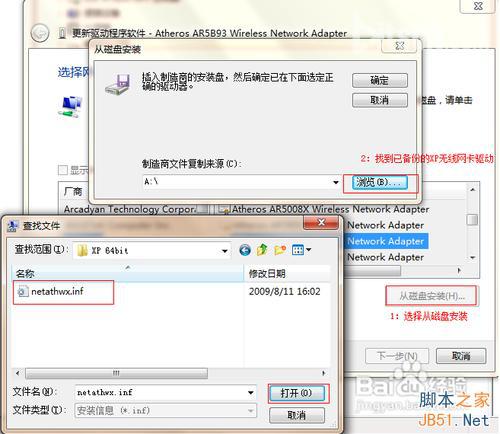This screenshot has width=500, height=434.
Task: Sort by the 名称 column header
Action: [127, 274]
